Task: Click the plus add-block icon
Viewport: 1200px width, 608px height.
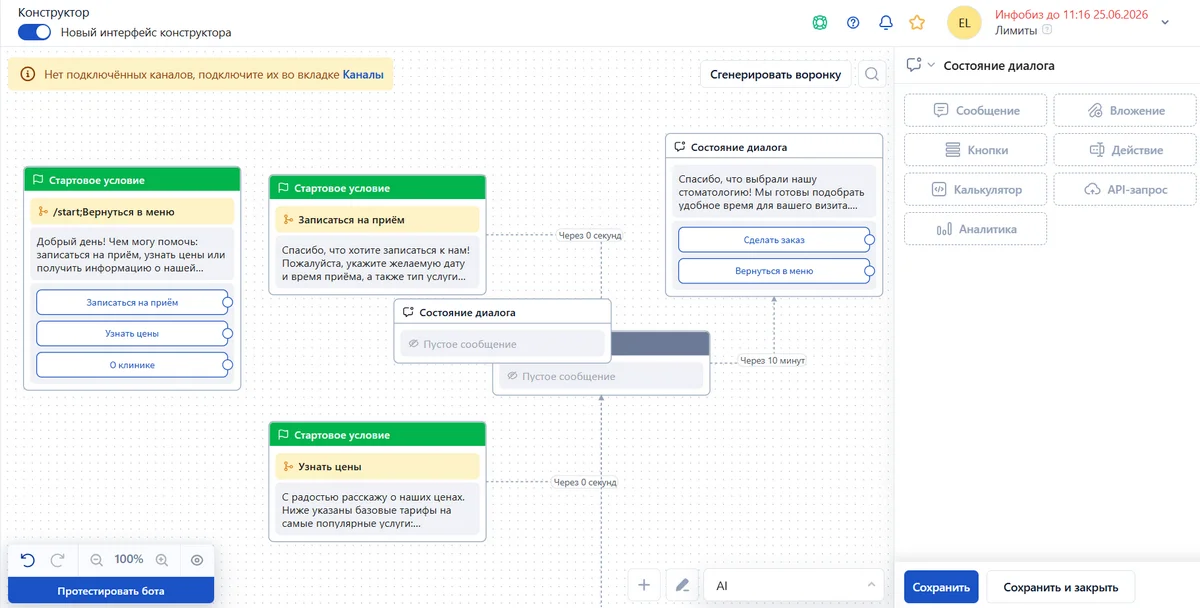Action: (x=644, y=585)
